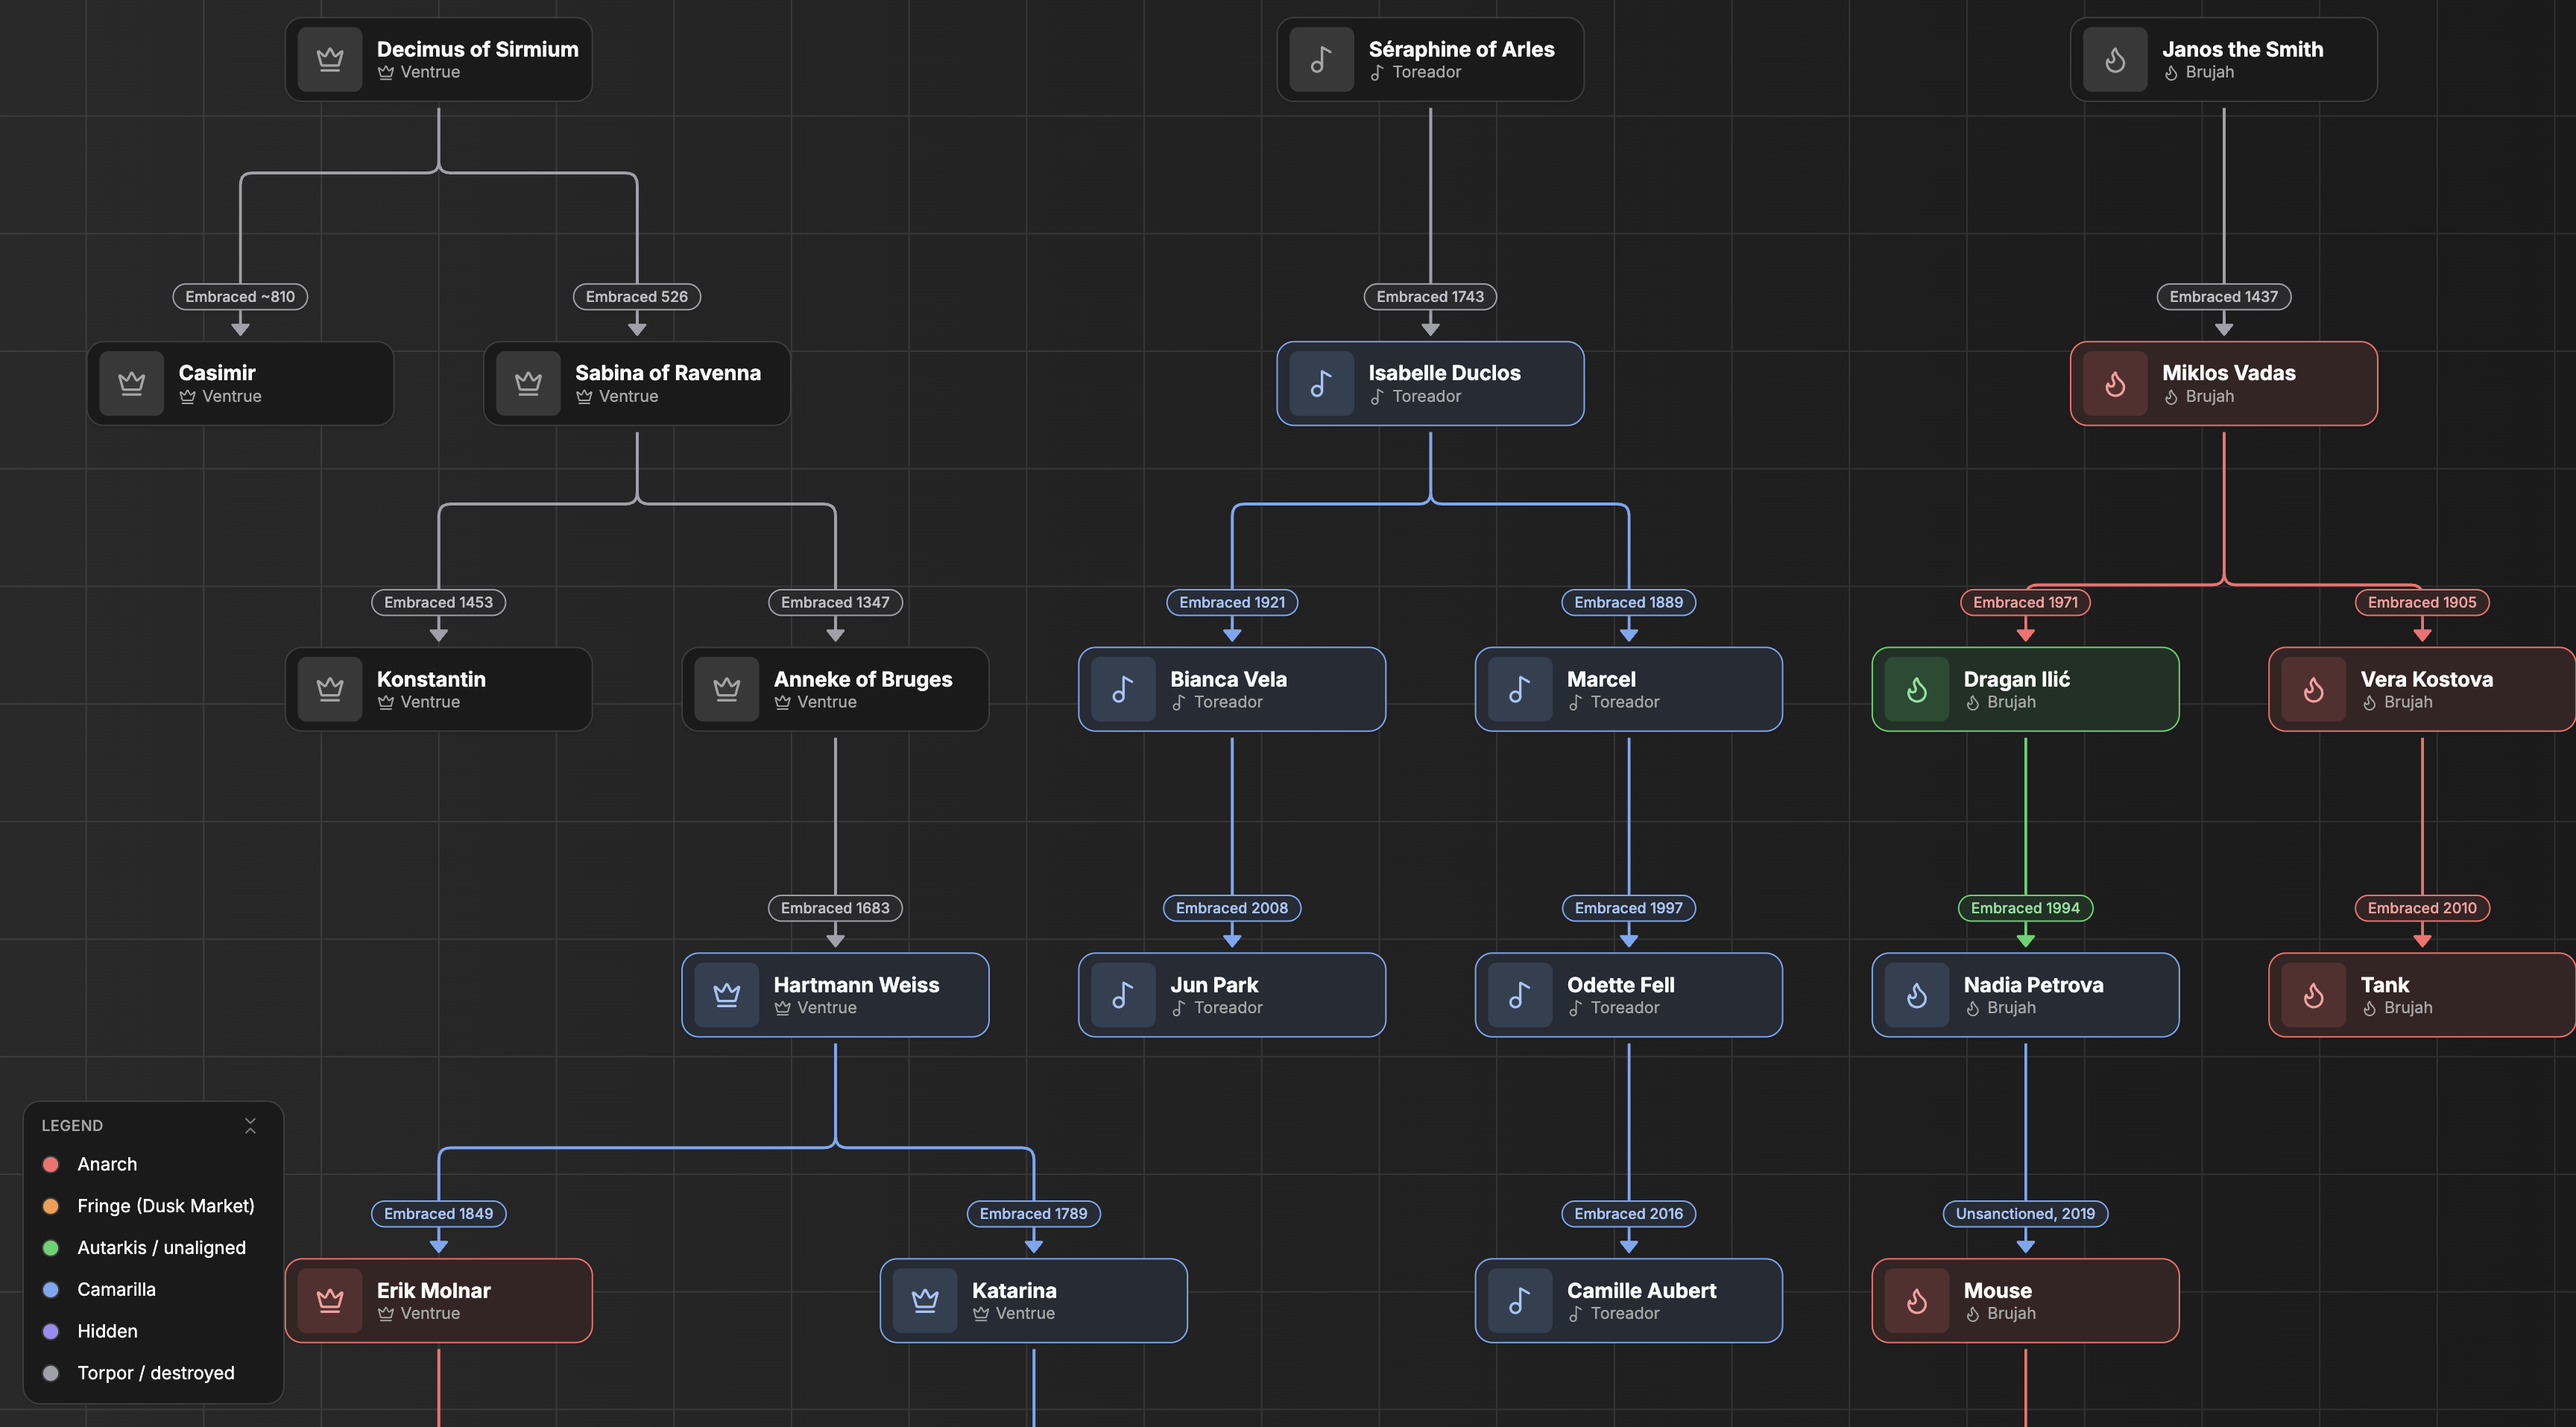This screenshot has height=1427, width=2576.
Task: Select the 'Janos the Smith' name text
Action: (x=2243, y=49)
